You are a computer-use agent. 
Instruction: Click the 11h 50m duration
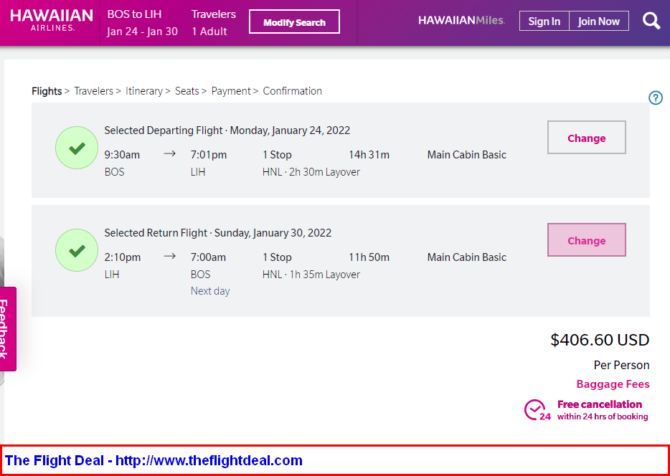coord(369,257)
